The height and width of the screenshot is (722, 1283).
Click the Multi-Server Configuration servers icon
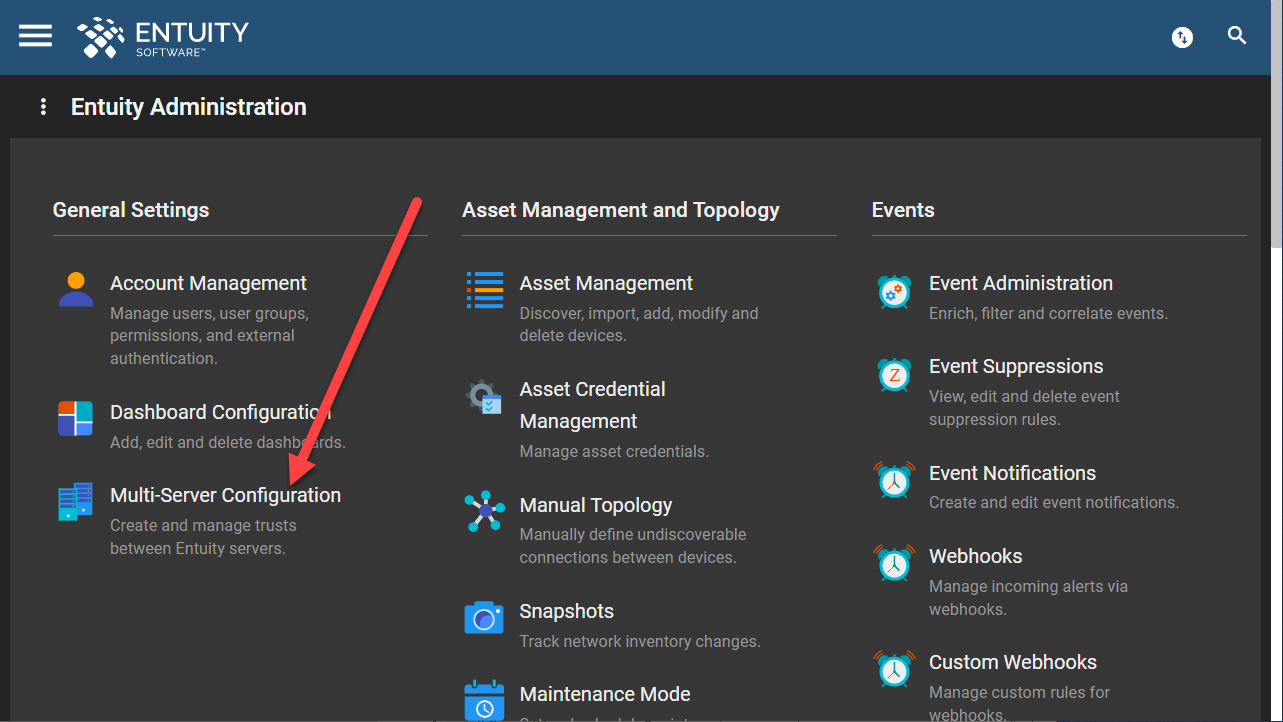click(x=76, y=501)
